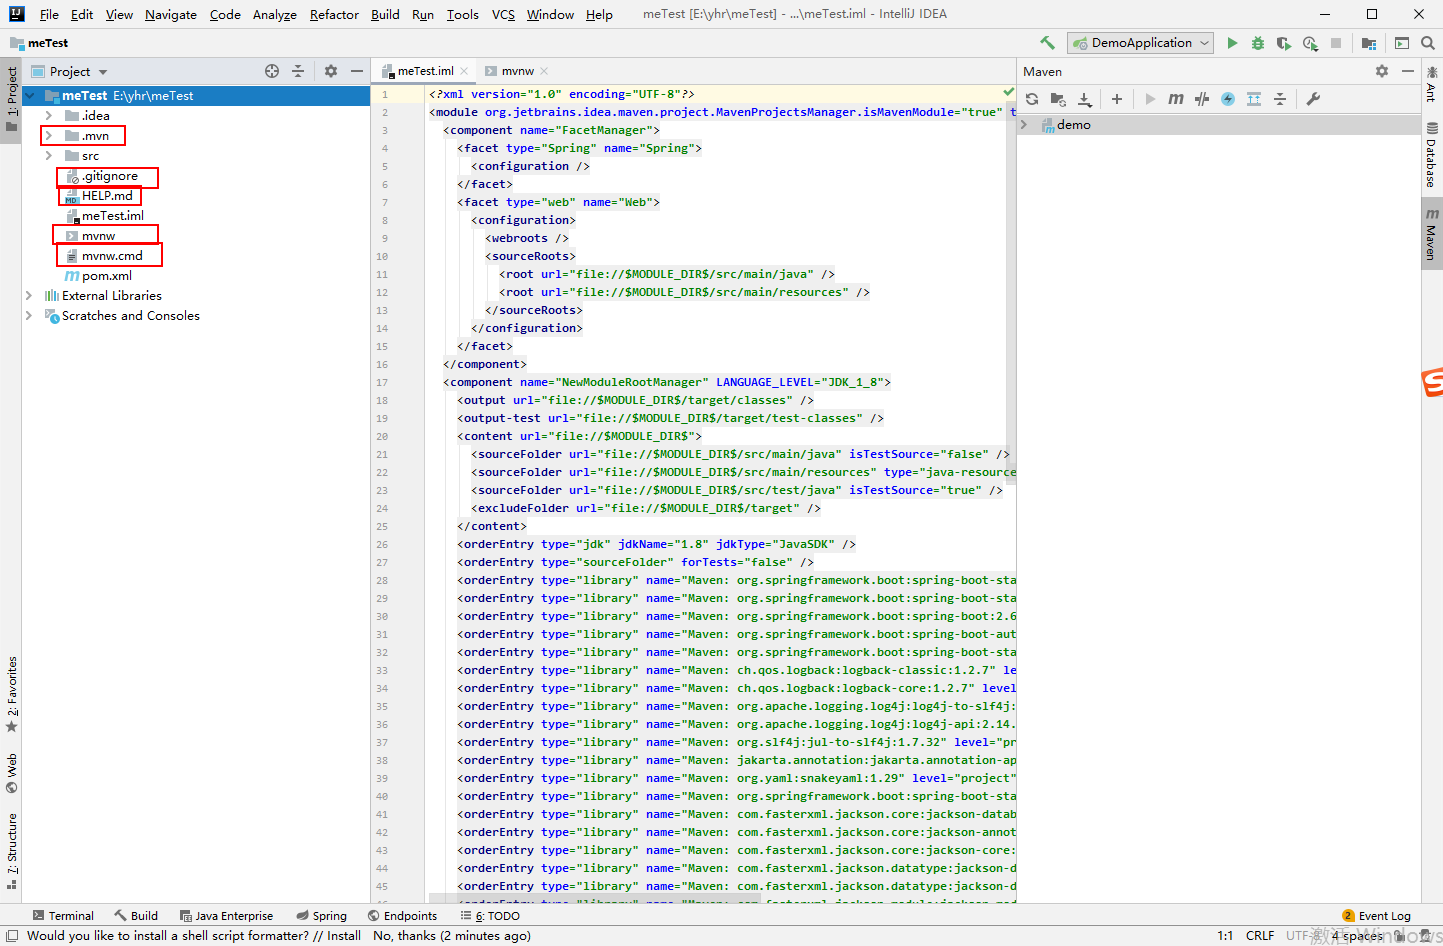Download Maven sources and documentation
The image size is (1443, 946).
coord(1085,99)
